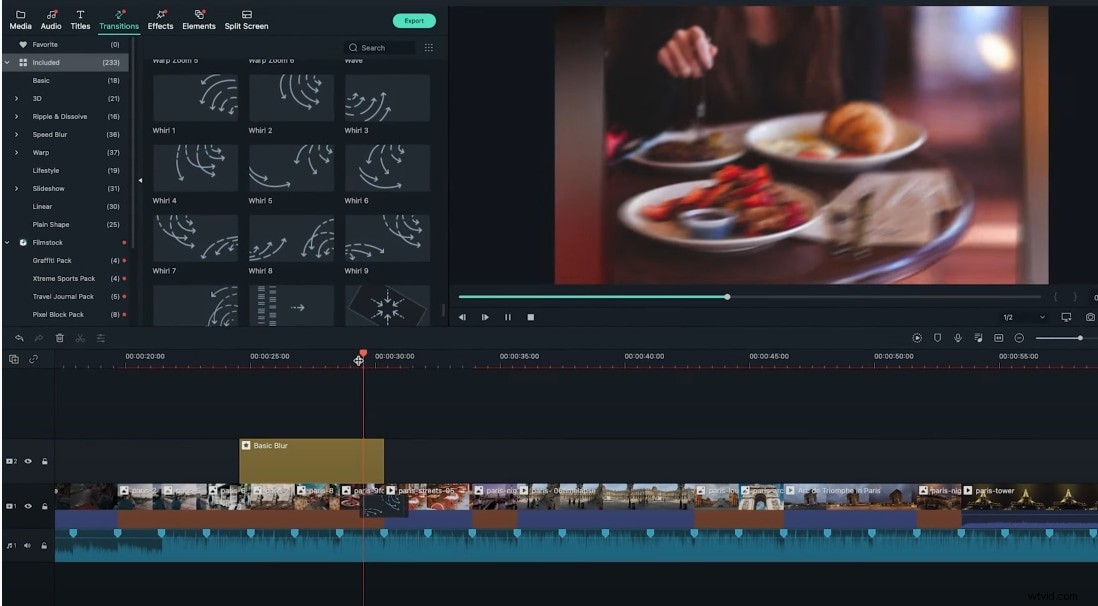Viewport: 1098px width, 606px height.
Task: Click the Export button
Action: click(x=414, y=20)
